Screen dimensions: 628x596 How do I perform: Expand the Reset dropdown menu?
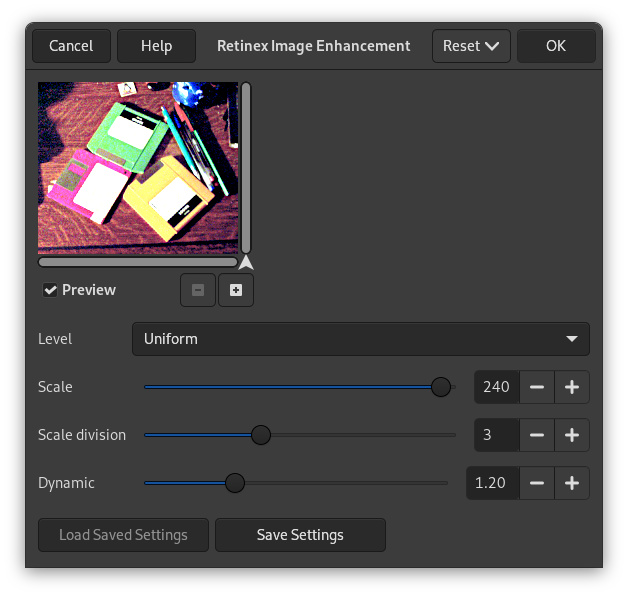point(471,46)
